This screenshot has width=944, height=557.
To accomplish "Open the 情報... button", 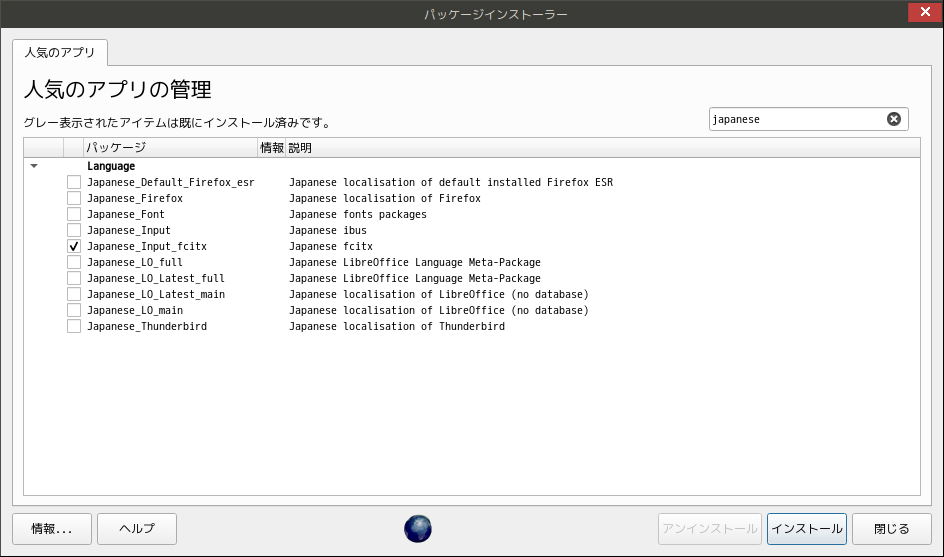I will [52, 529].
